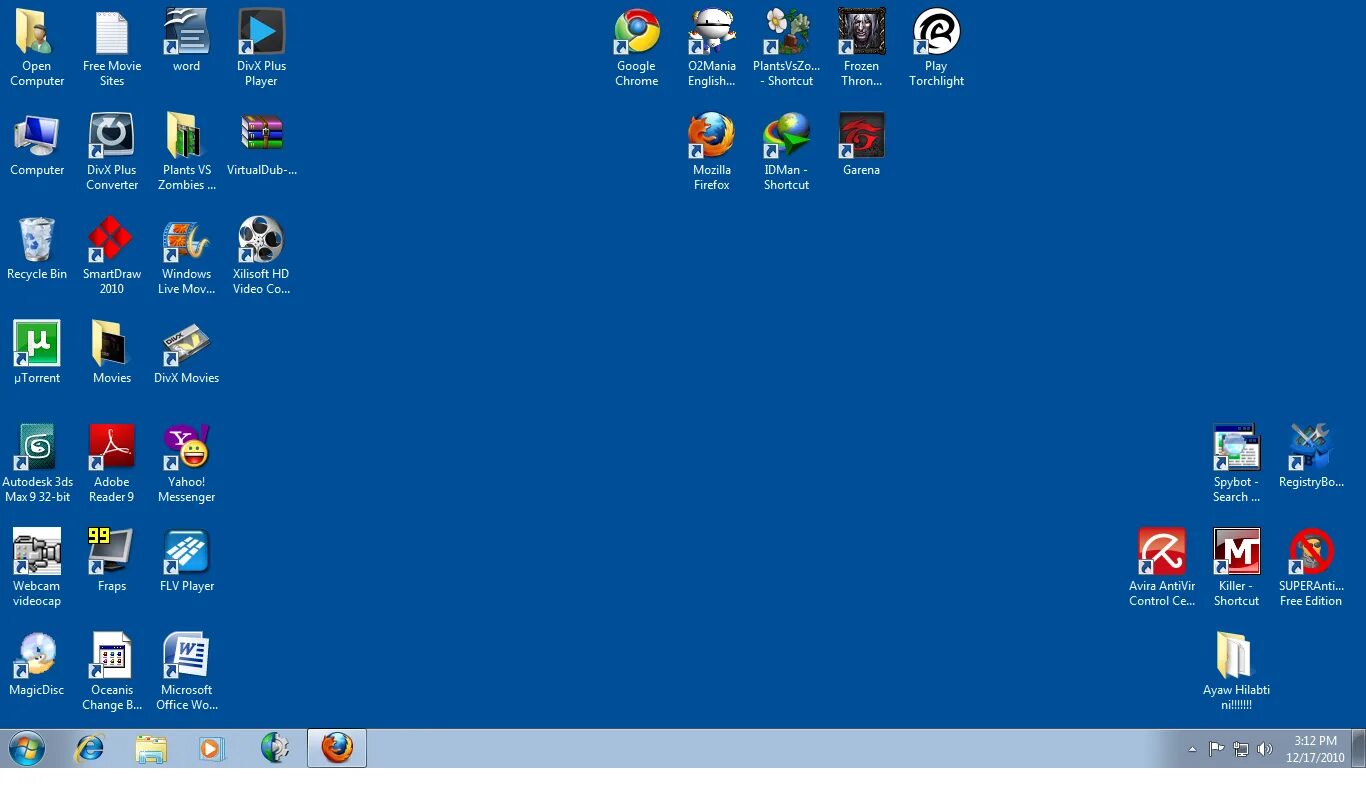1366x794 pixels.
Task: Open the Movies folder
Action: [x=111, y=343]
